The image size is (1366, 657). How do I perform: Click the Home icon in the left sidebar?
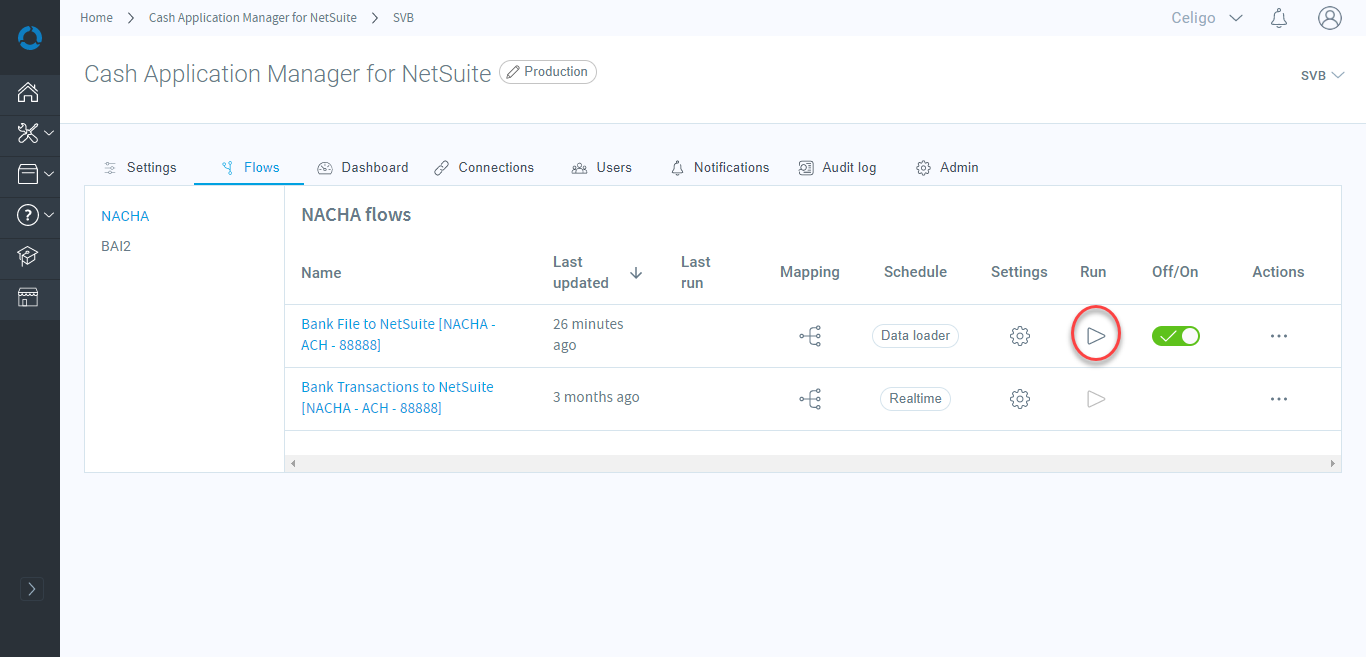click(29, 93)
